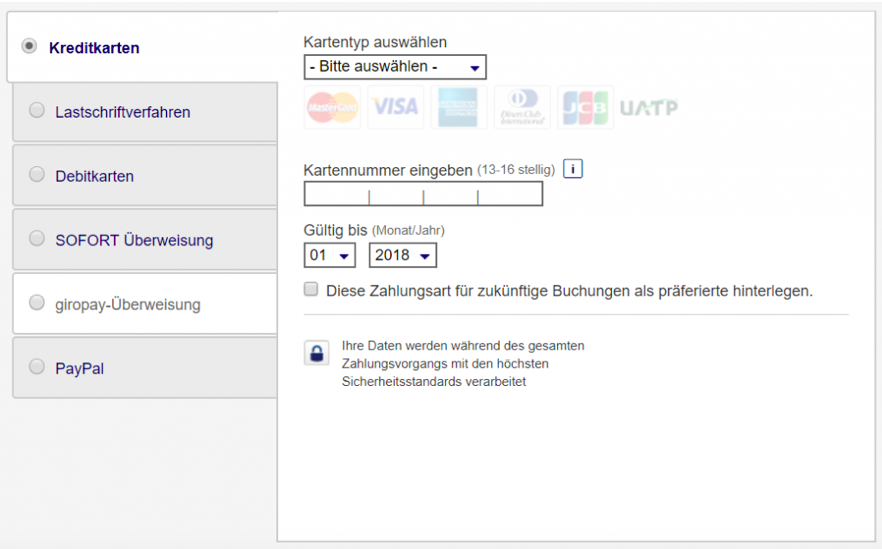Click the VISA card logo
Viewport: 882px width, 549px height.
395,107
